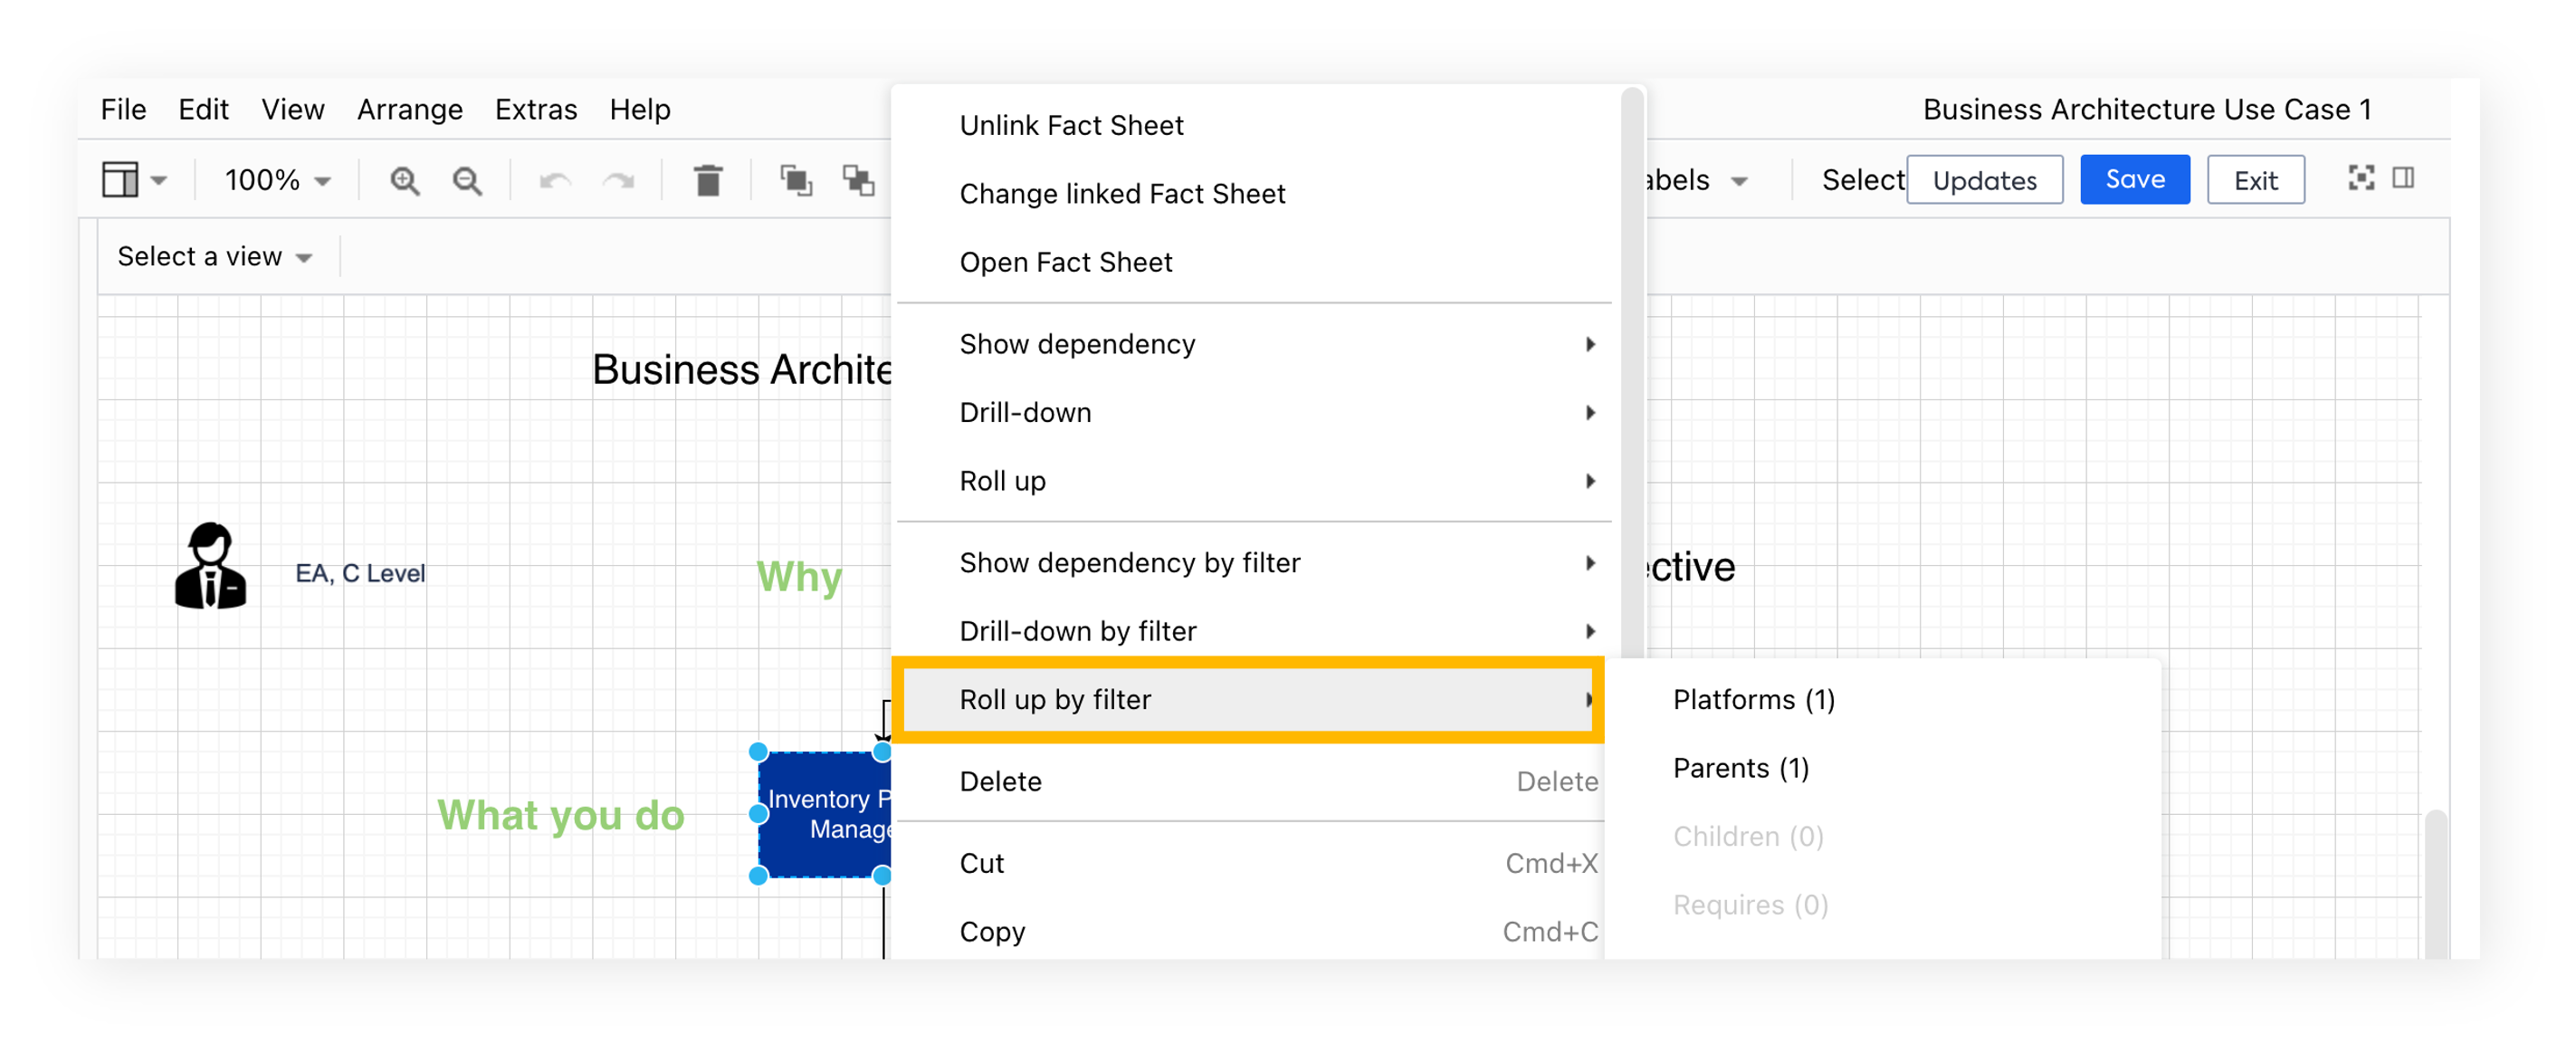
Task: Open the View menu
Action: point(292,109)
